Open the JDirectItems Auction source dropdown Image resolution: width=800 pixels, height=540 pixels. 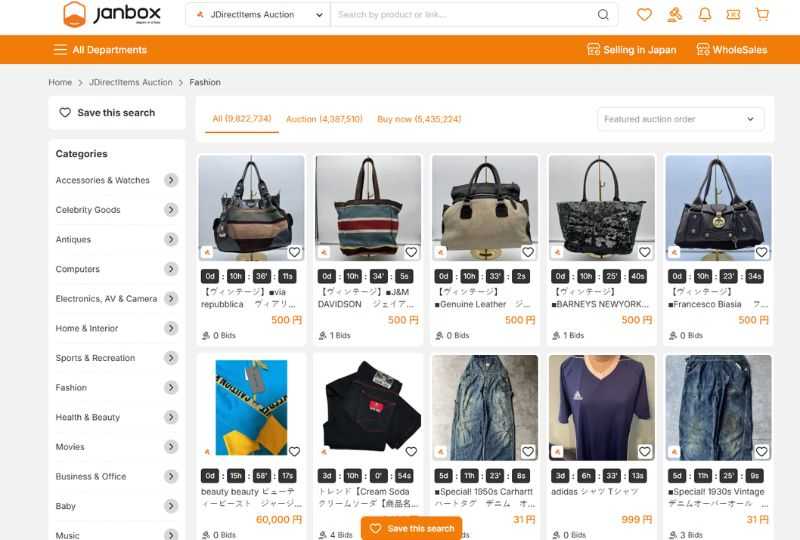pyautogui.click(x=259, y=15)
